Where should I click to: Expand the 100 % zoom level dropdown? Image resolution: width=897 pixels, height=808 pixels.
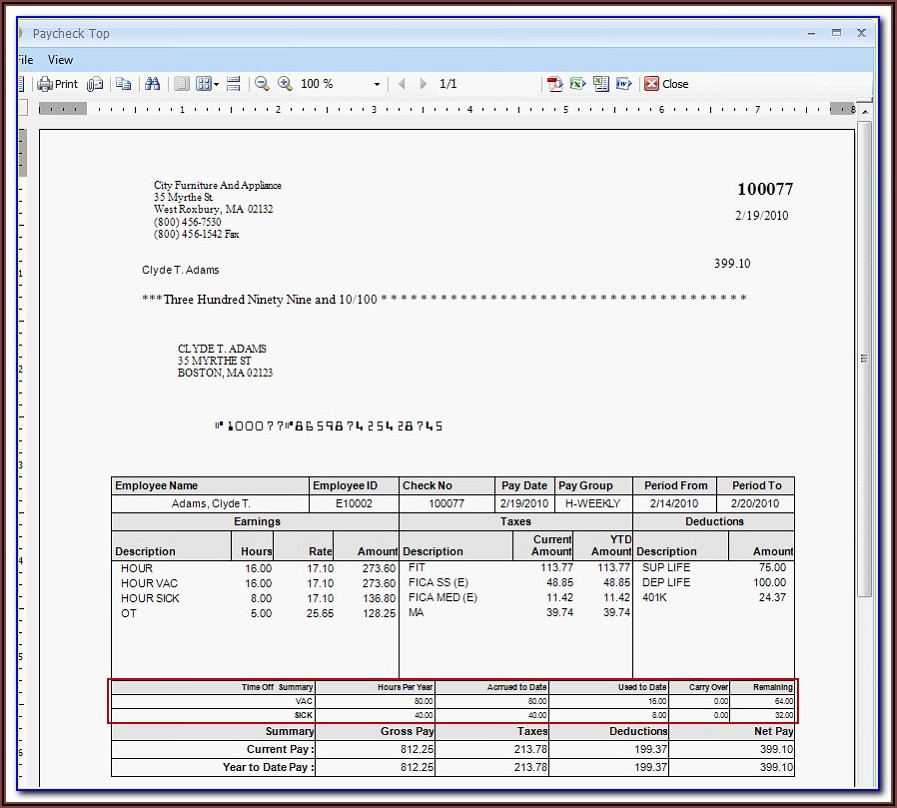point(377,85)
